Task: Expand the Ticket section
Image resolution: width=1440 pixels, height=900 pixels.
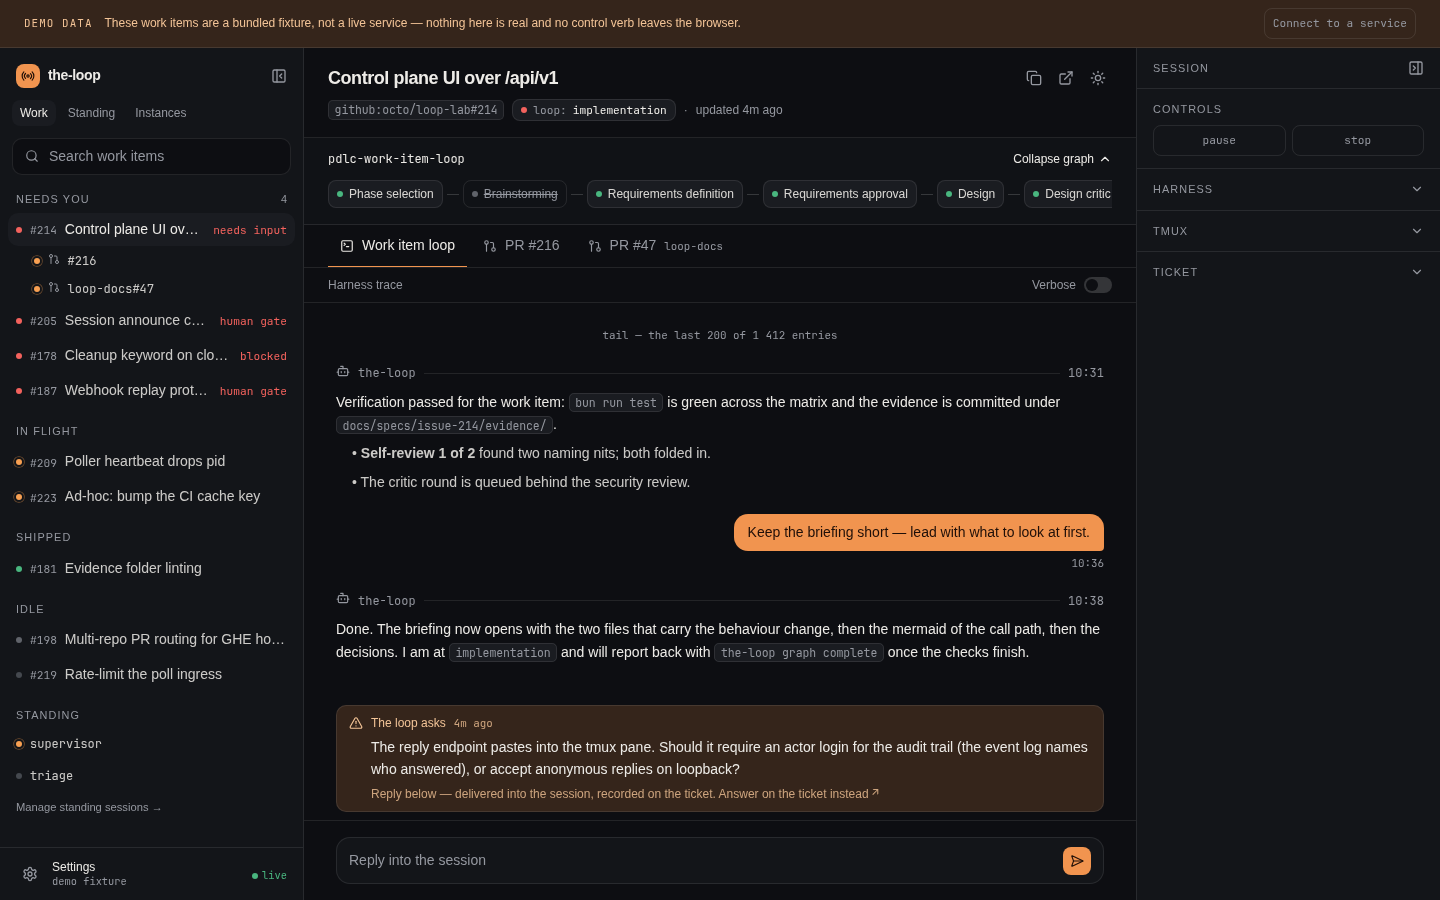Action: tap(1288, 272)
